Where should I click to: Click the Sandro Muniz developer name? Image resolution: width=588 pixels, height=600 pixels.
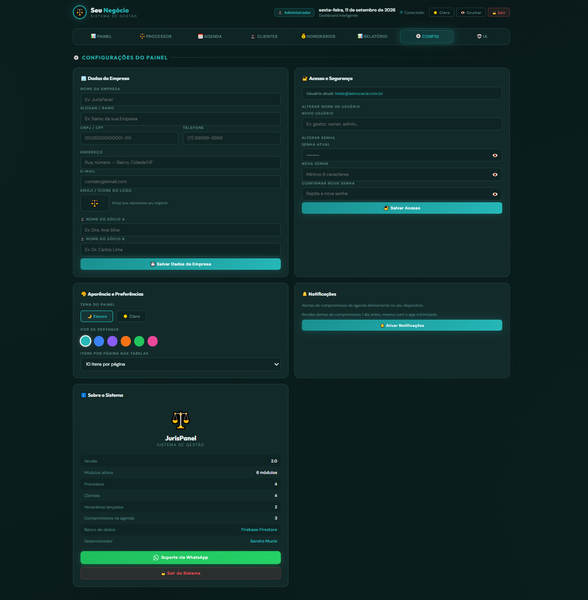pyautogui.click(x=264, y=541)
